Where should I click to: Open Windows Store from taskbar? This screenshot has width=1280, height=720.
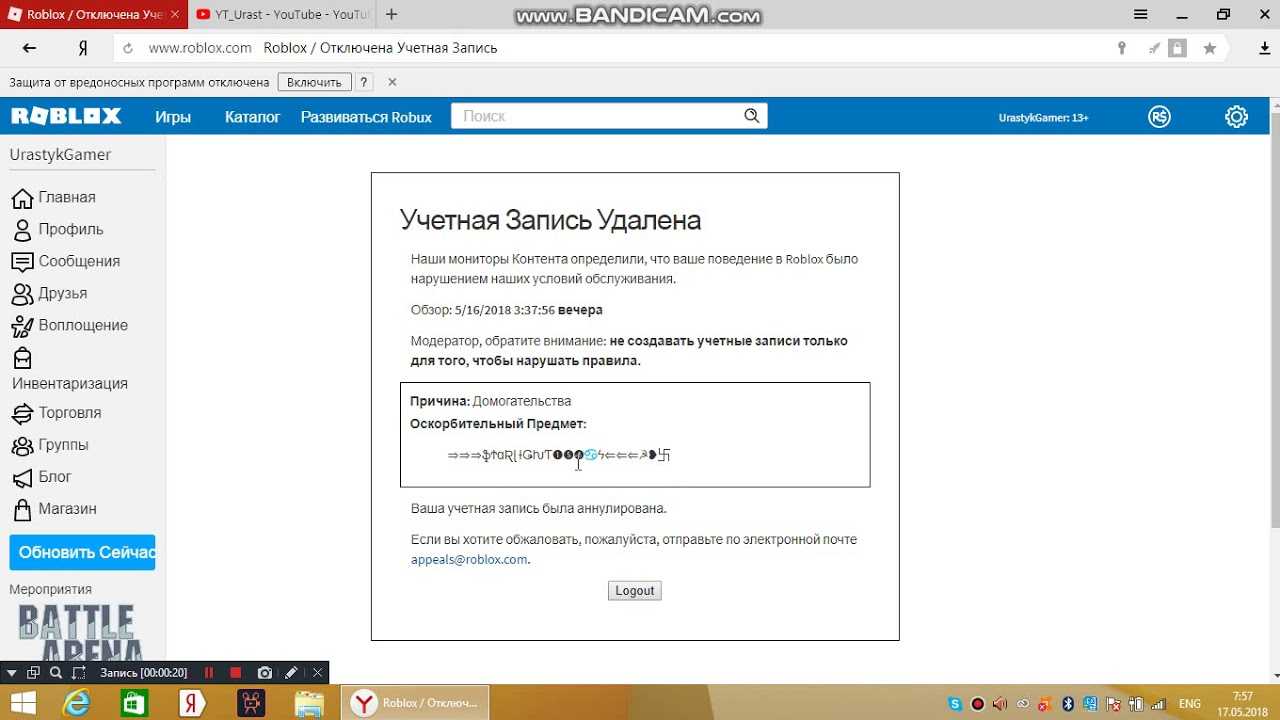tap(133, 703)
